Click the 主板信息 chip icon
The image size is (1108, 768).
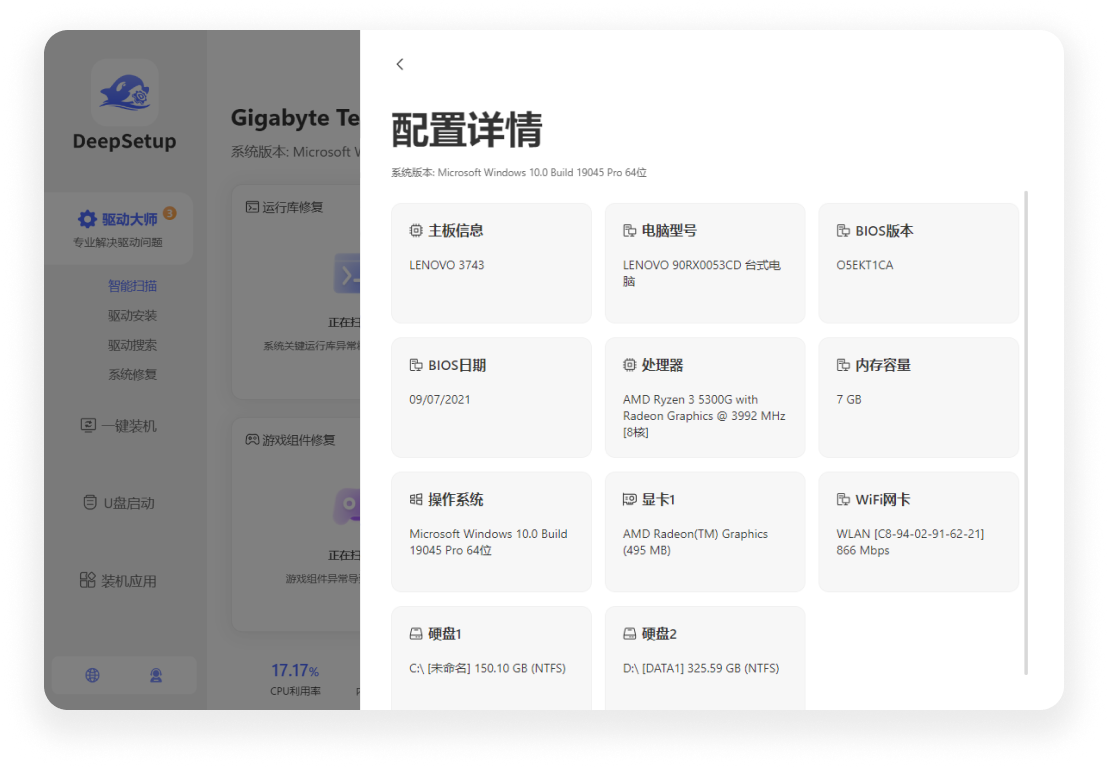(416, 231)
